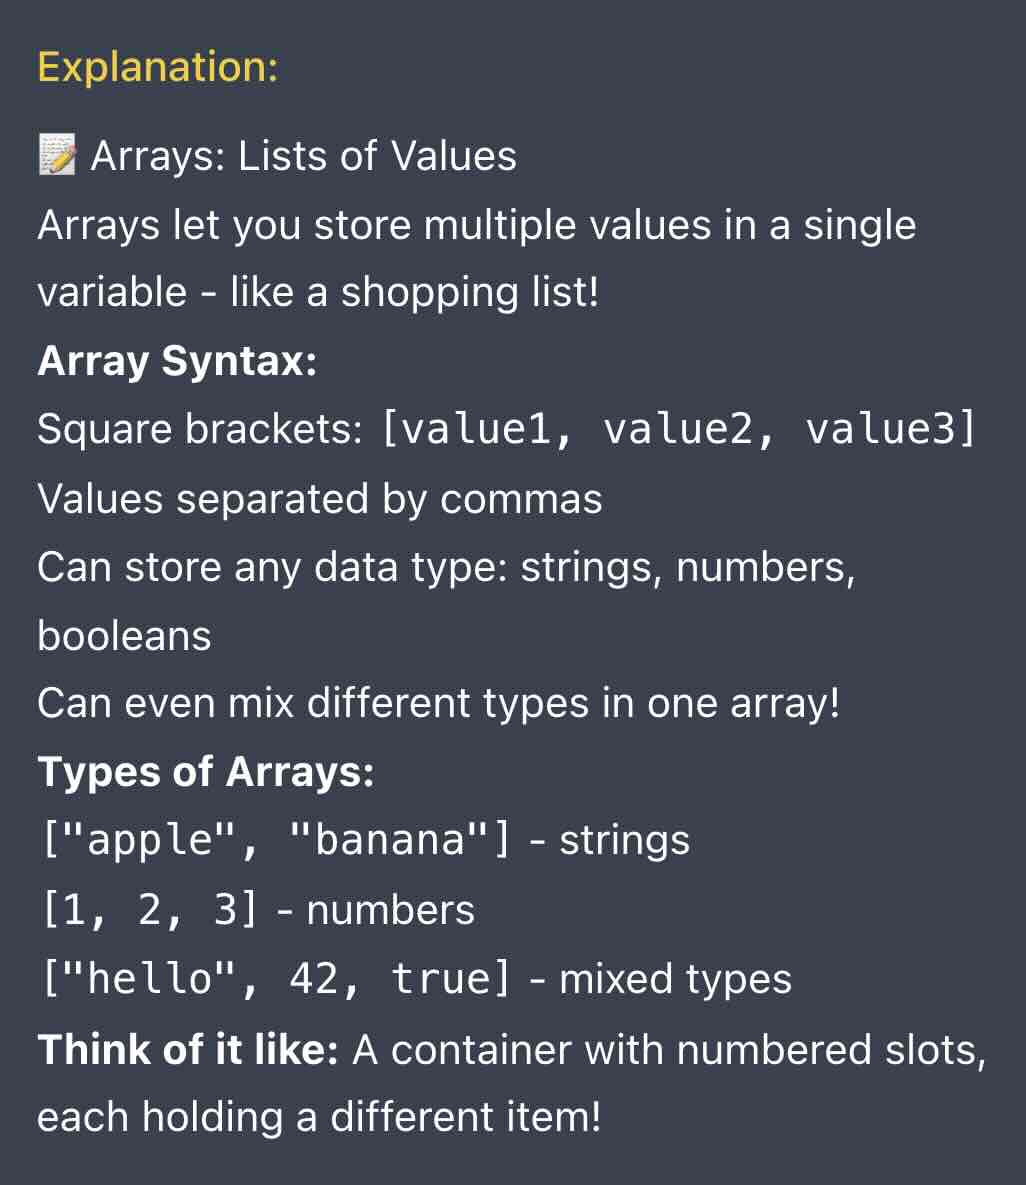This screenshot has height=1185, width=1026.
Task: Click the ["apple", "banana"] code example
Action: [275, 839]
